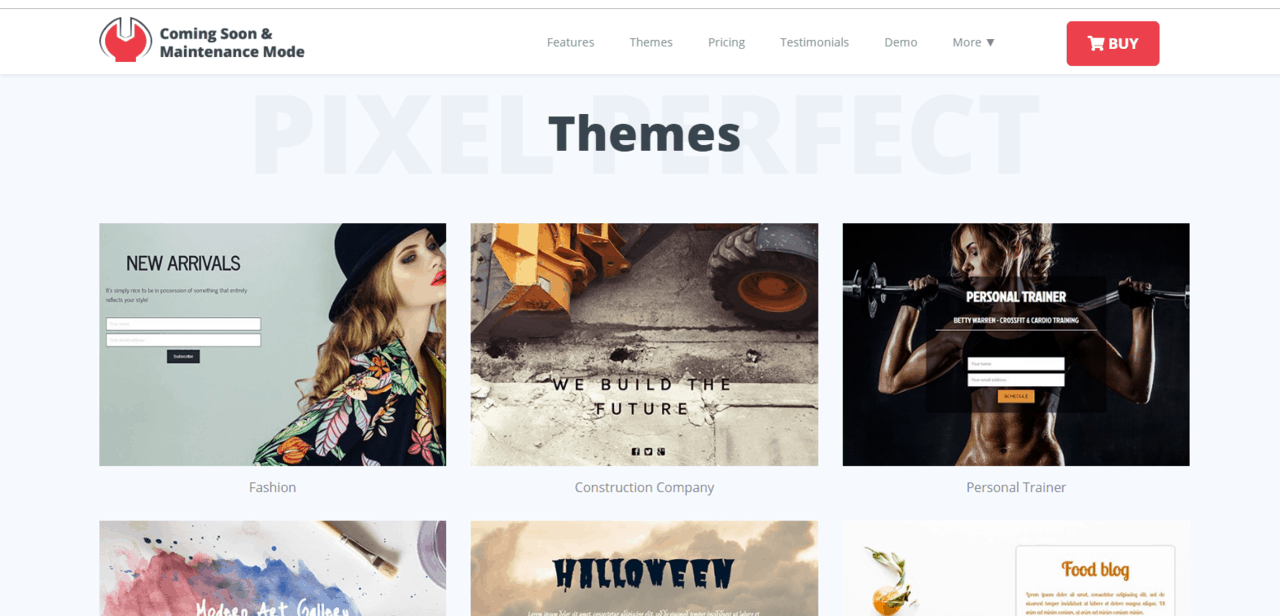Click the Coming Soon & Maintenance Mode title
This screenshot has height=616, width=1280.
click(232, 42)
